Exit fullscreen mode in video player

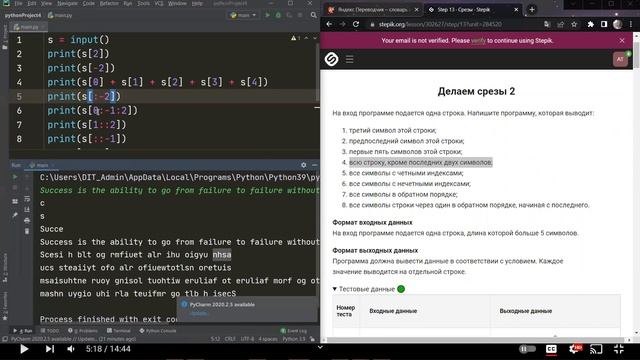(x=619, y=349)
